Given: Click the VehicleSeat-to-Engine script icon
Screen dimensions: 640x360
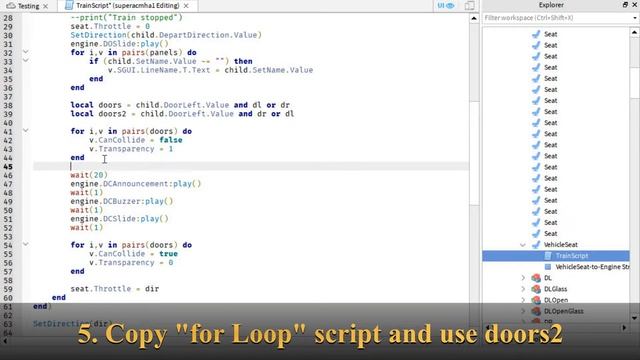Looking at the screenshot, I should pos(548,267).
